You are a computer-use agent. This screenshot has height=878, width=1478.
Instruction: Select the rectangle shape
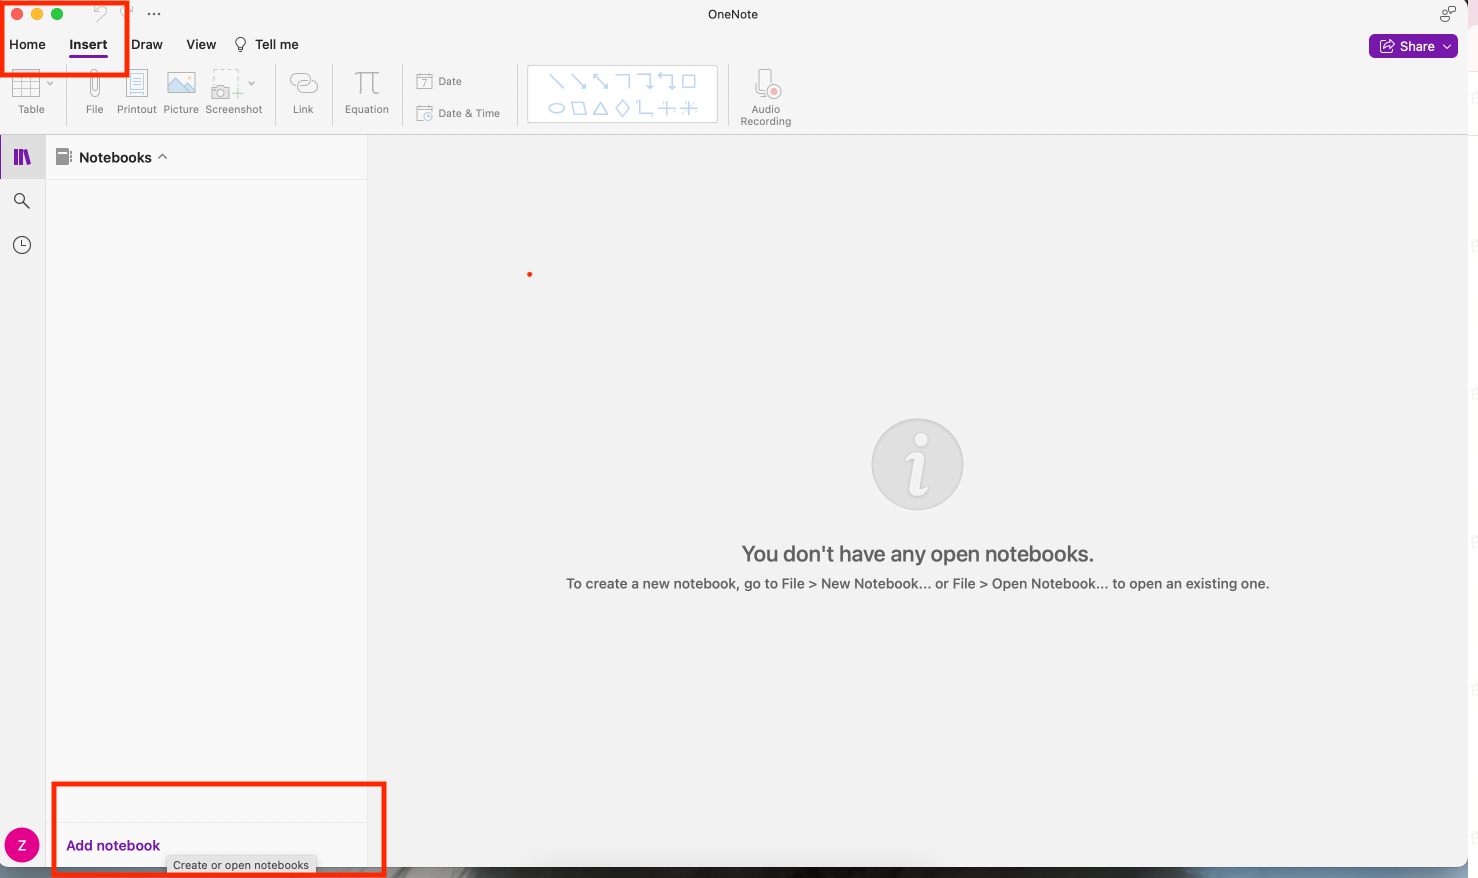(689, 81)
